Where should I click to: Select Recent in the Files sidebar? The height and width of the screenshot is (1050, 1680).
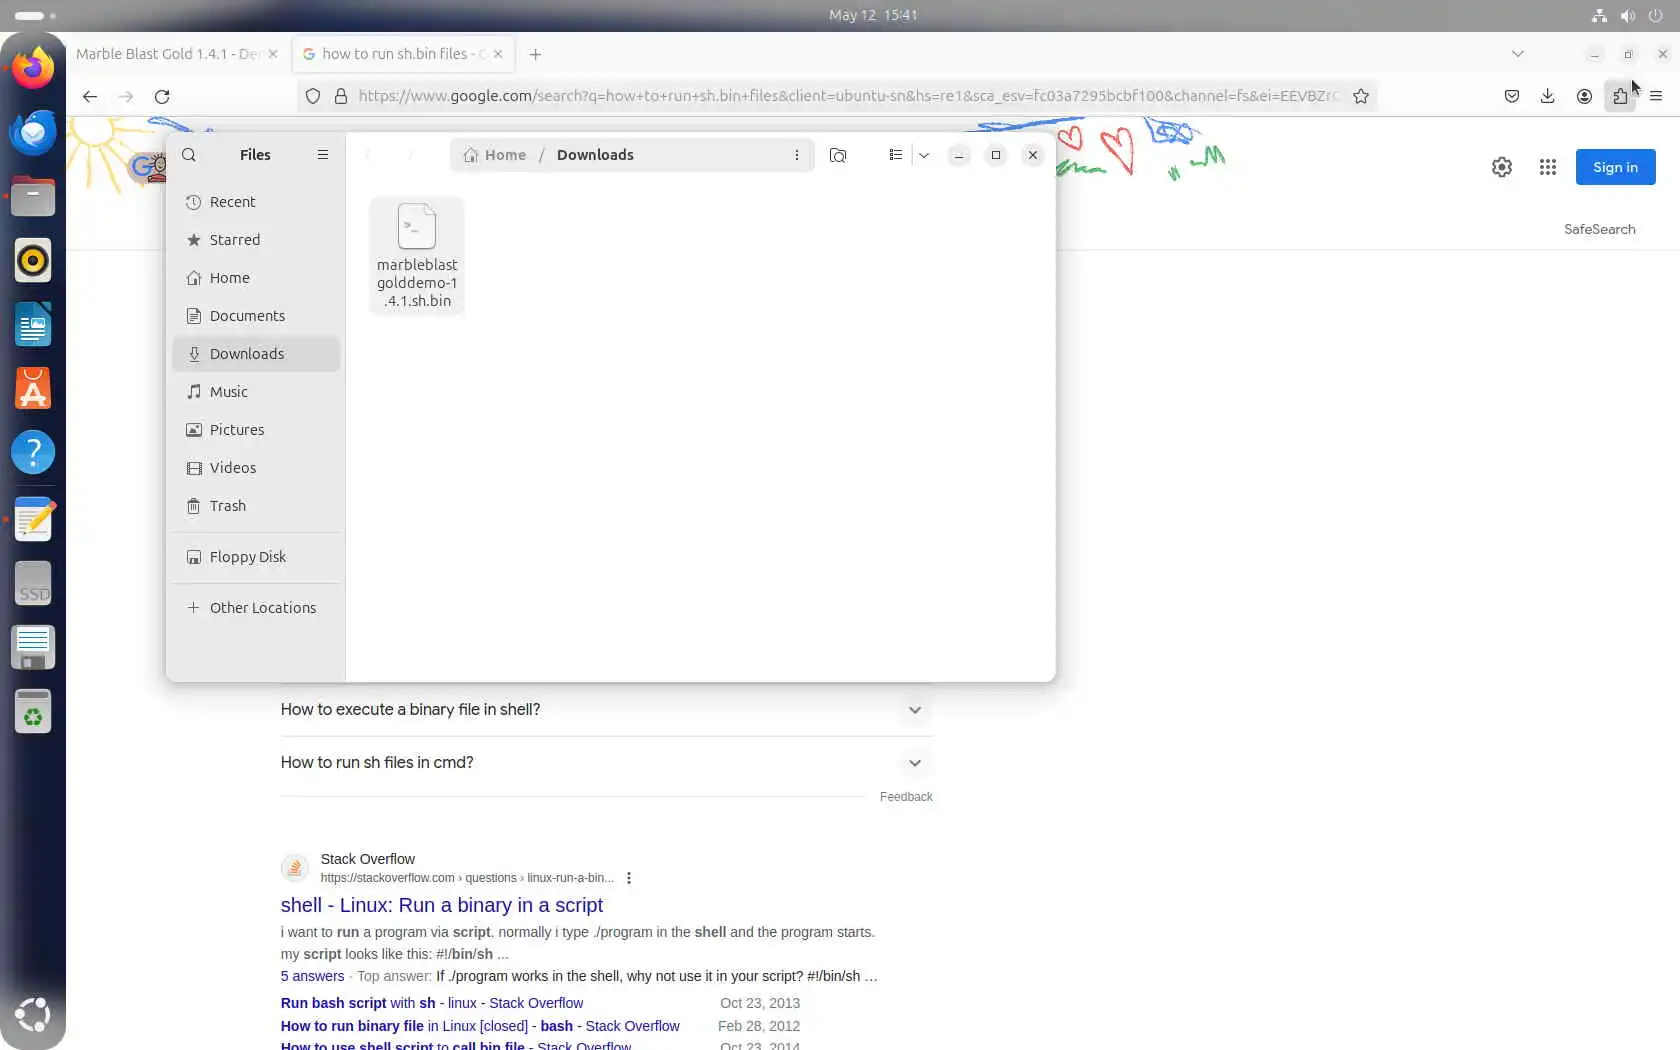point(257,202)
